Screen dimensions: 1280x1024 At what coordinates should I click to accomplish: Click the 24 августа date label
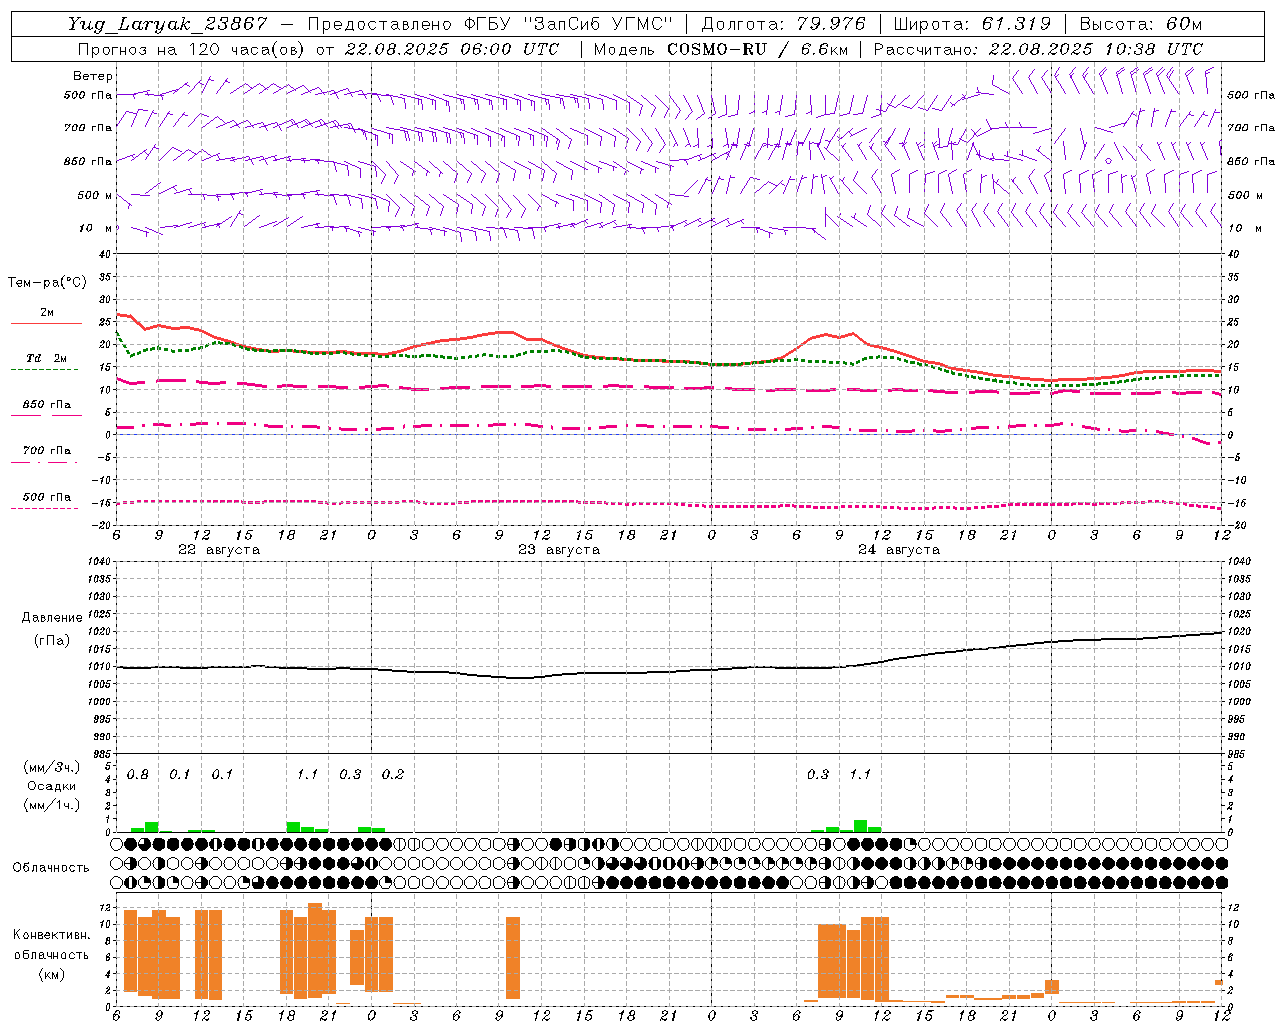tap(899, 550)
